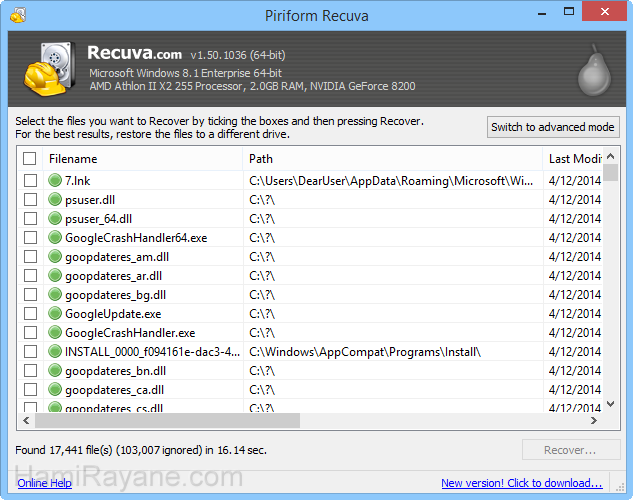Click green status dot for goopdateres_ar.dll
The image size is (633, 500).
(x=54, y=275)
